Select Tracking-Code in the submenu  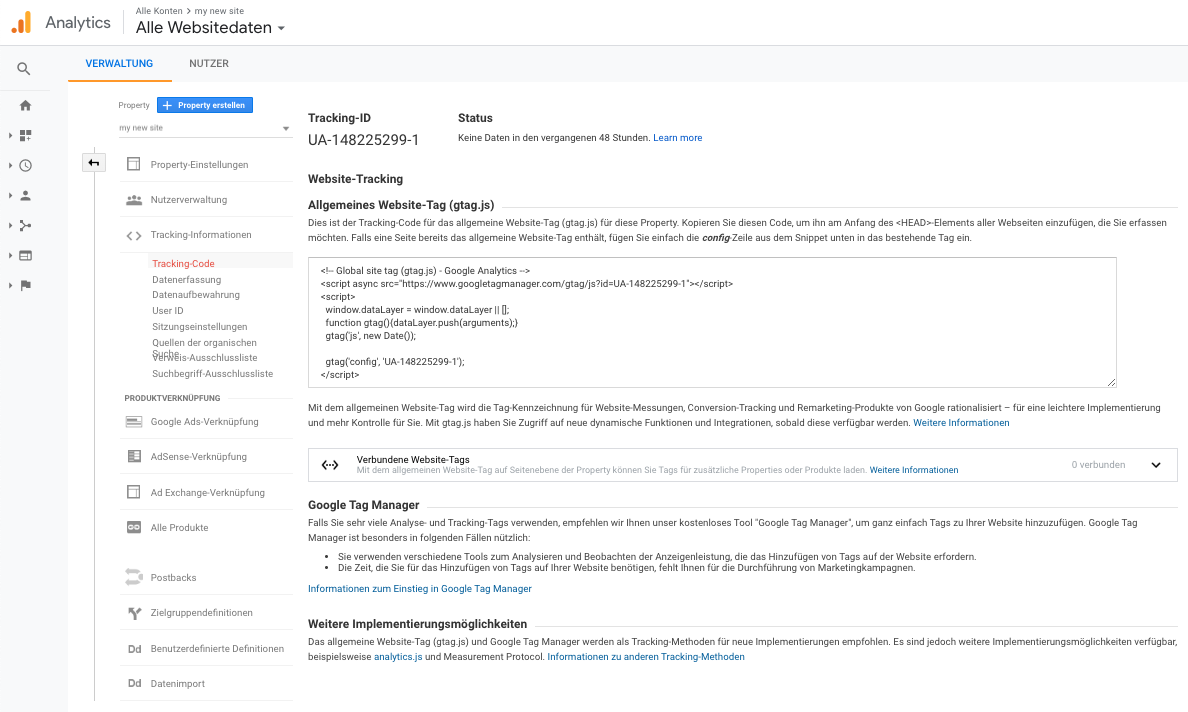click(x=183, y=264)
